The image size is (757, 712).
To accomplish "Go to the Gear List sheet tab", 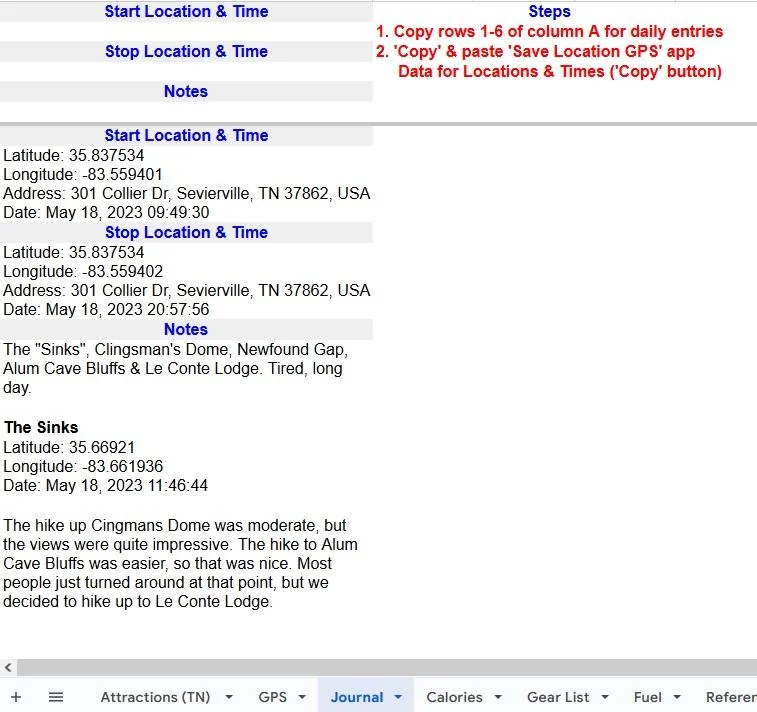I will (x=558, y=697).
